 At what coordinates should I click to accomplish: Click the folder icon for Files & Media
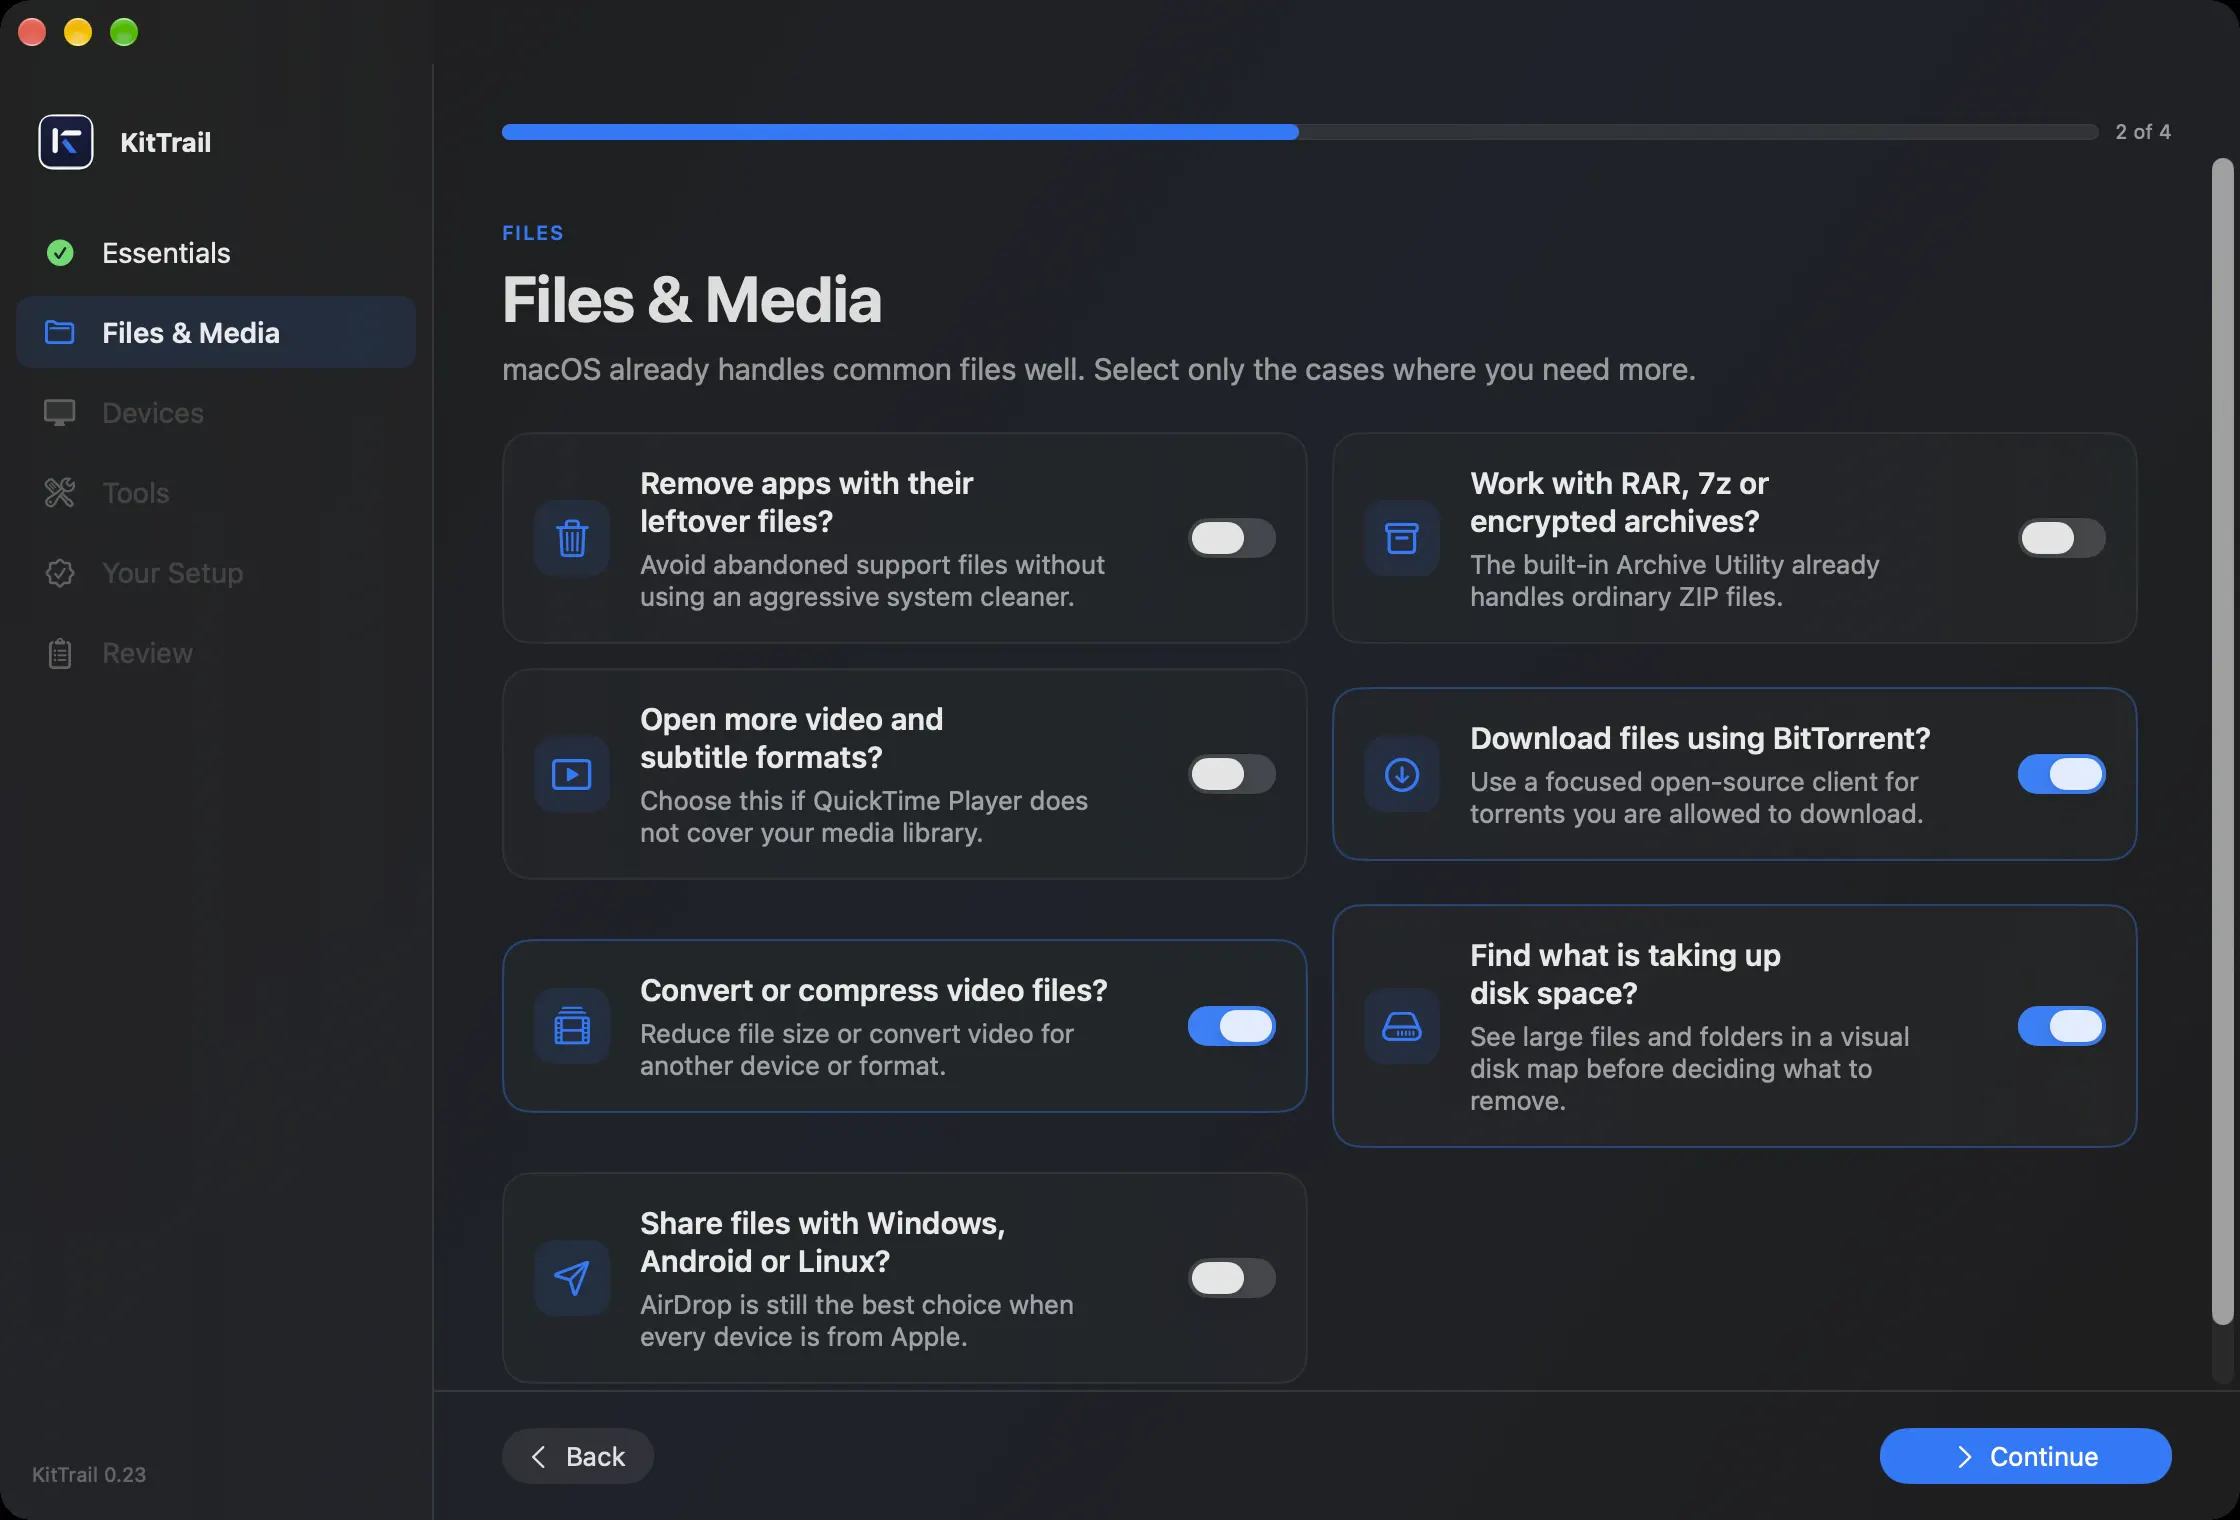tap(60, 332)
